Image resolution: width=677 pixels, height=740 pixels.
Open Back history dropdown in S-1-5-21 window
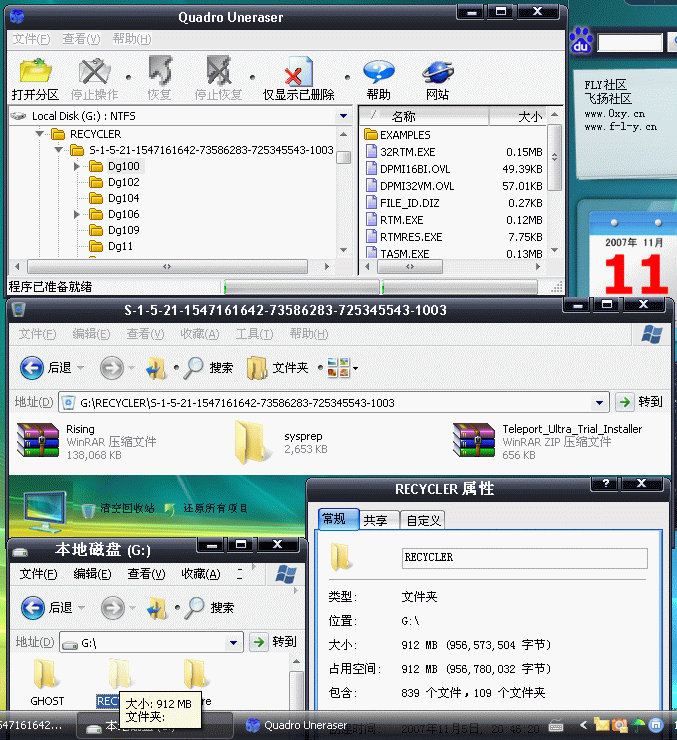(80, 368)
